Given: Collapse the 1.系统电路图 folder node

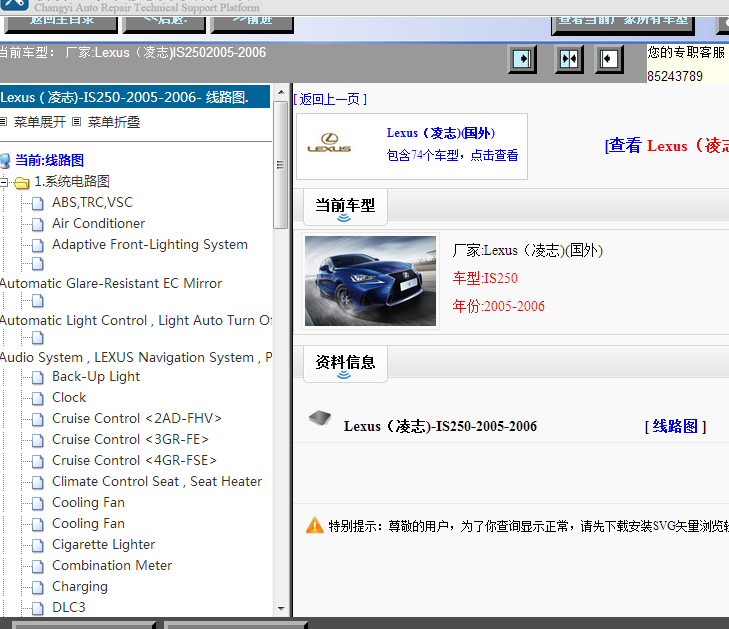Looking at the screenshot, I should point(4,182).
